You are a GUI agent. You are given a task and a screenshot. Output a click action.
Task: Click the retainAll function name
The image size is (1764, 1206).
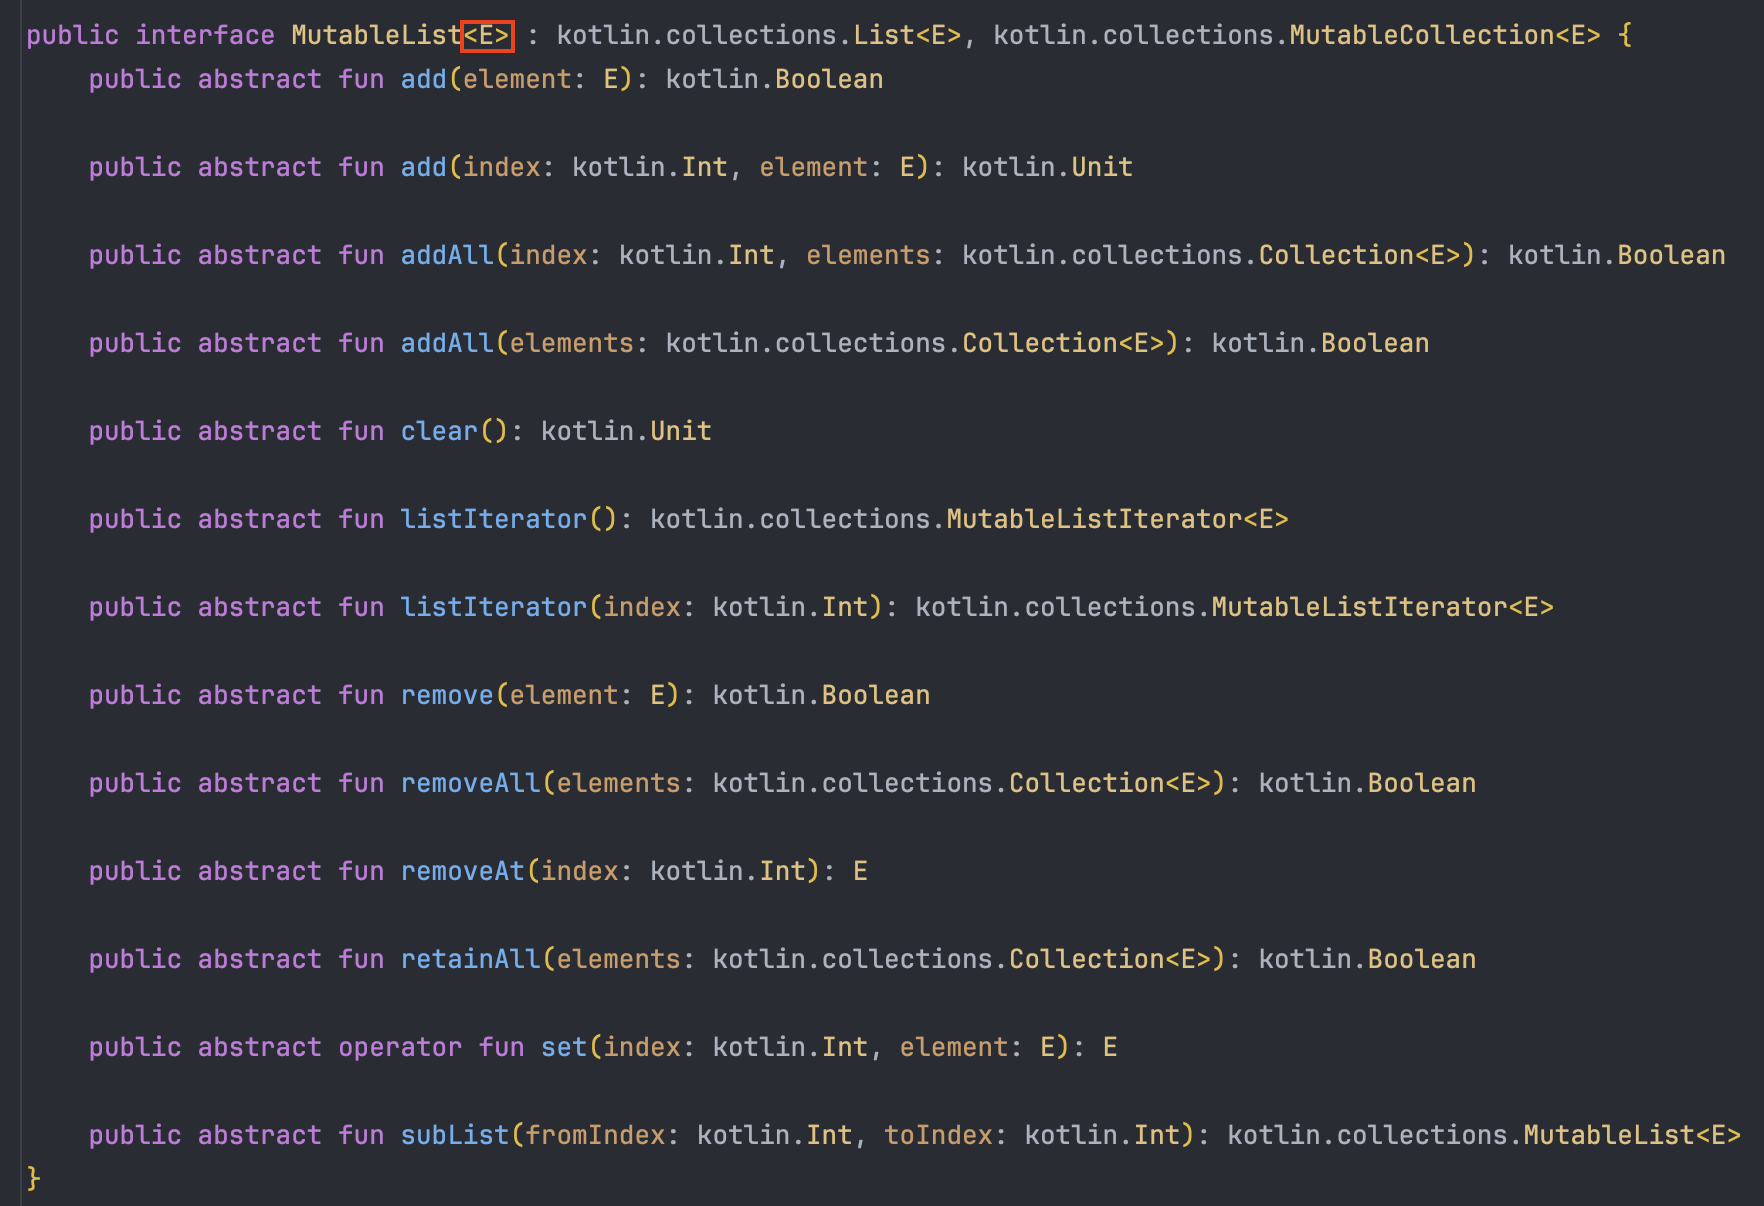tap(471, 959)
